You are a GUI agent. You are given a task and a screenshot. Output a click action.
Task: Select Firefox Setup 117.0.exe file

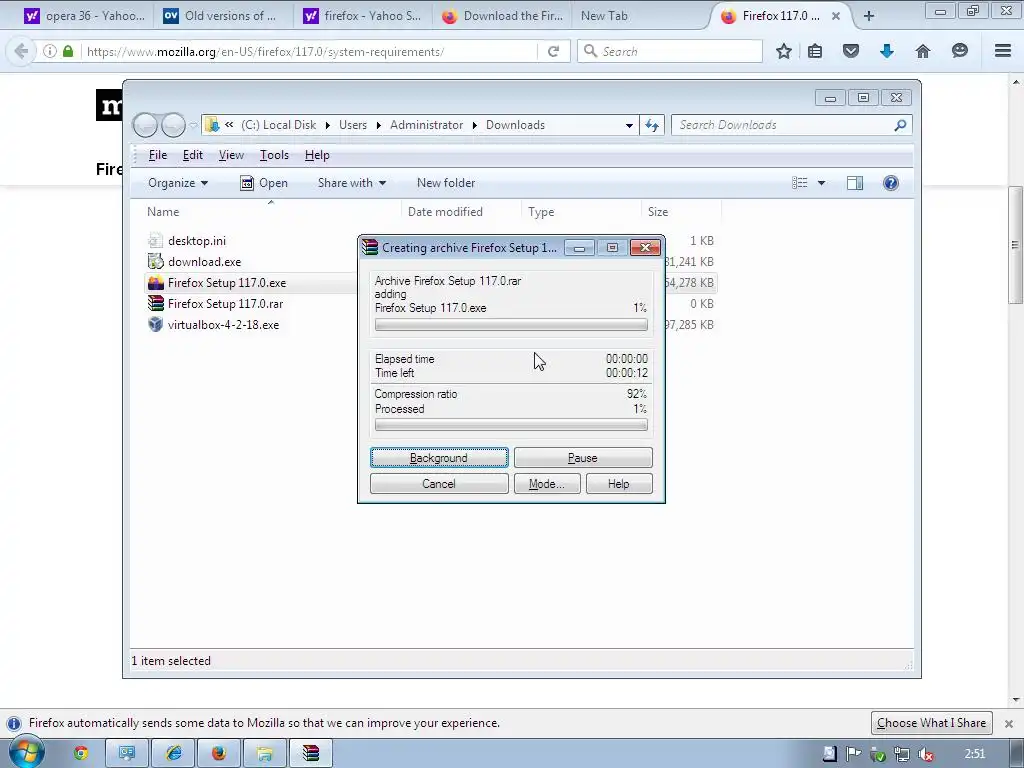point(227,283)
